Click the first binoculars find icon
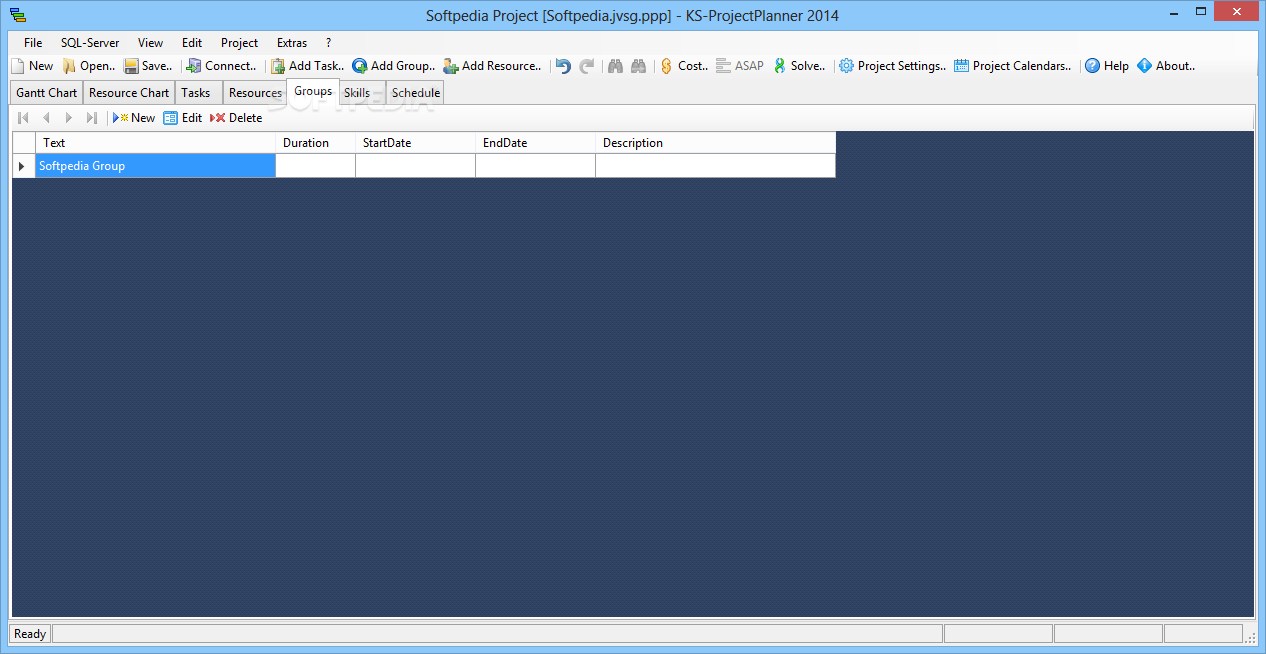 [x=615, y=66]
